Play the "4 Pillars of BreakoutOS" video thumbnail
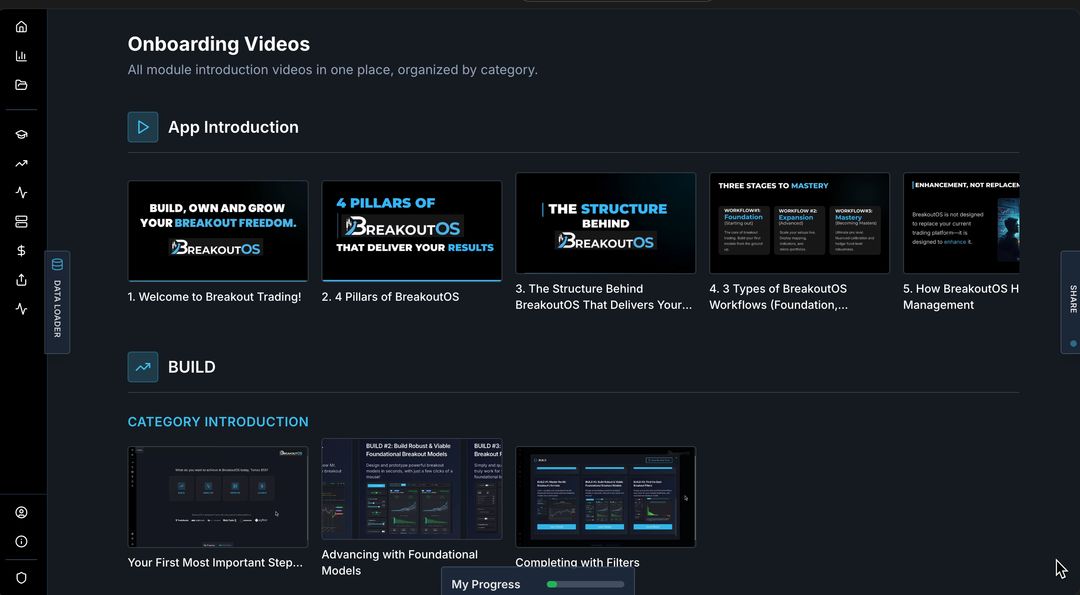Image resolution: width=1080 pixels, height=595 pixels. [411, 230]
